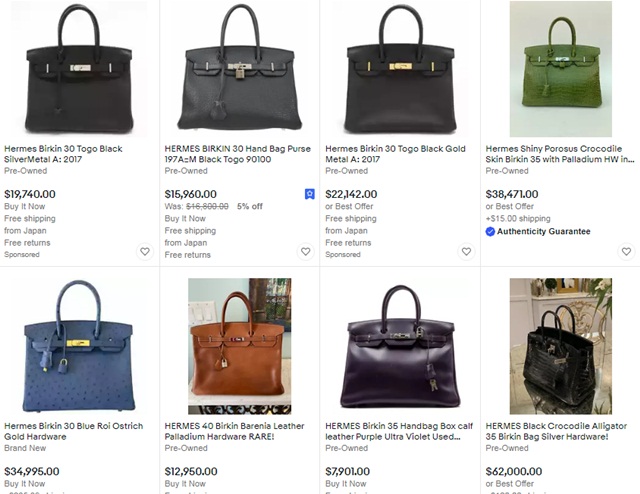The height and width of the screenshot is (494, 640).
Task: Open HERMES 40 Birkin Barenia Leather listing
Action: pos(234,431)
